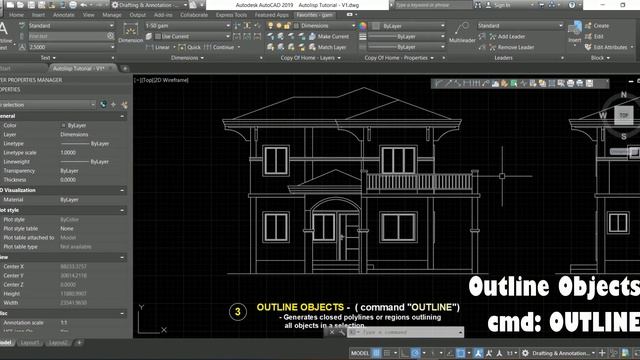Click the help question mark icon

click(x=572, y=5)
